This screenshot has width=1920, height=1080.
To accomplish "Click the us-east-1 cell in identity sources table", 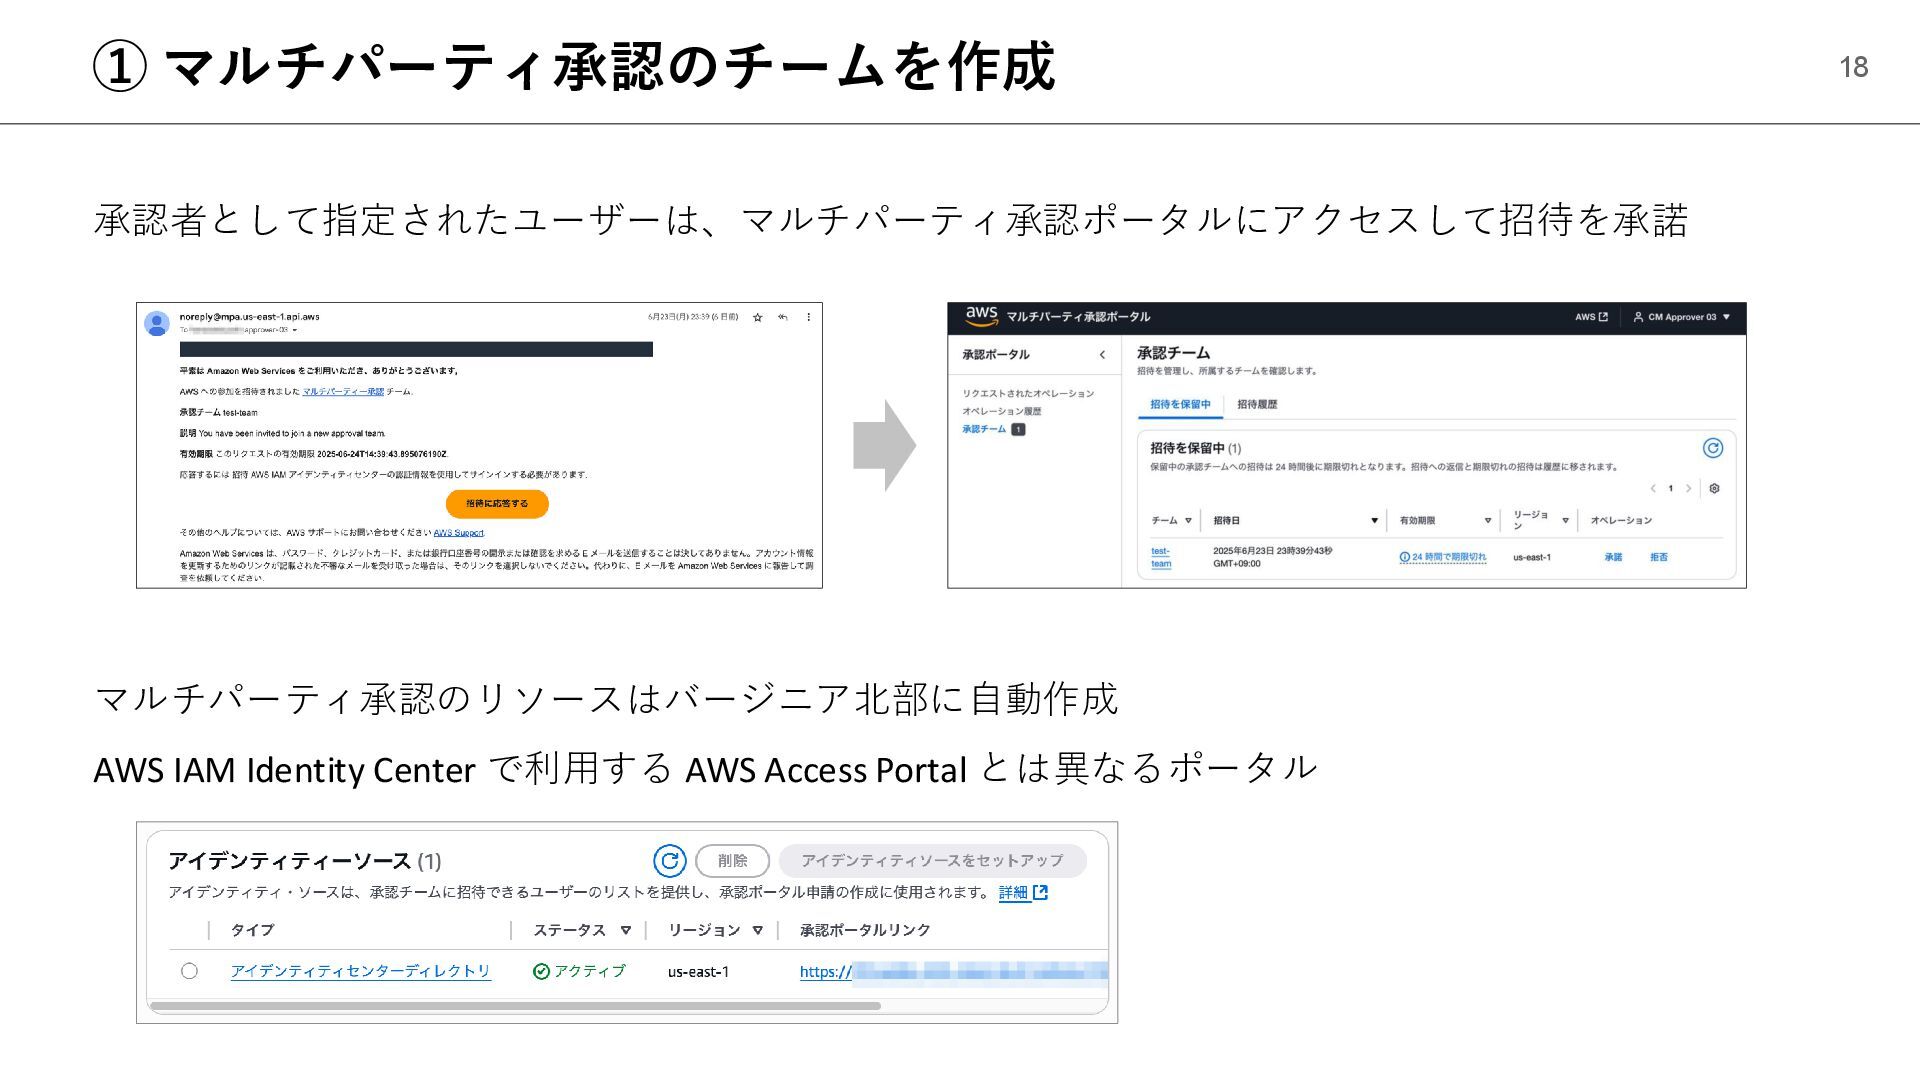I will pos(698,972).
